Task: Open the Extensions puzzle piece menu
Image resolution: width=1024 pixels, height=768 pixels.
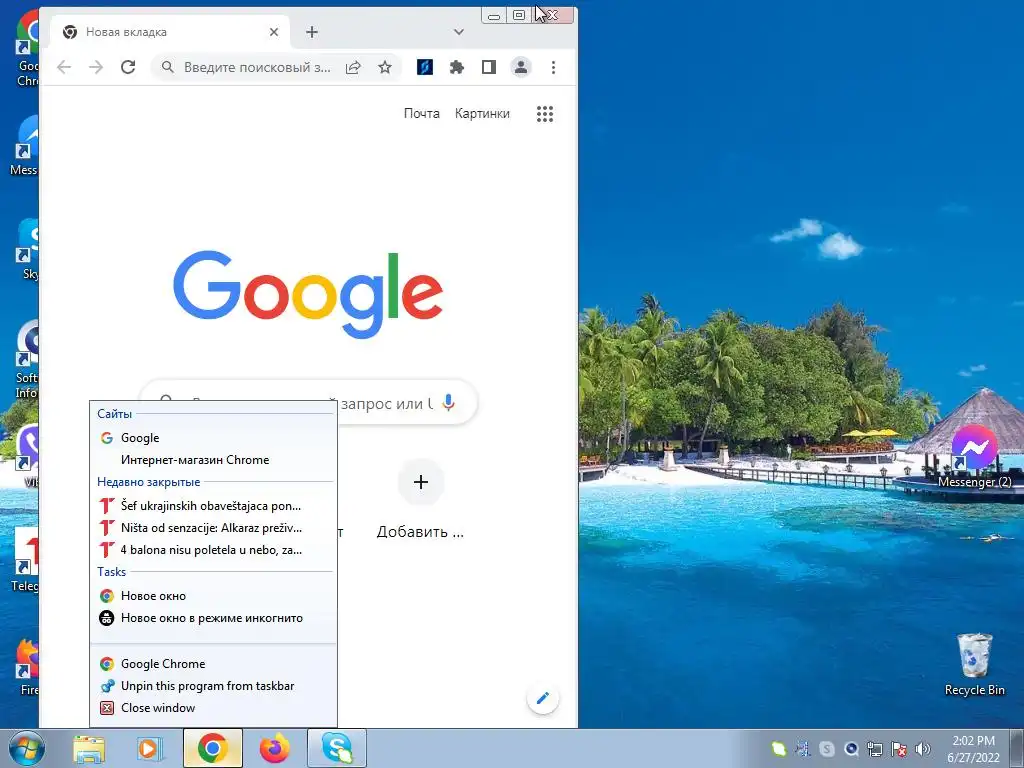Action: point(456,67)
